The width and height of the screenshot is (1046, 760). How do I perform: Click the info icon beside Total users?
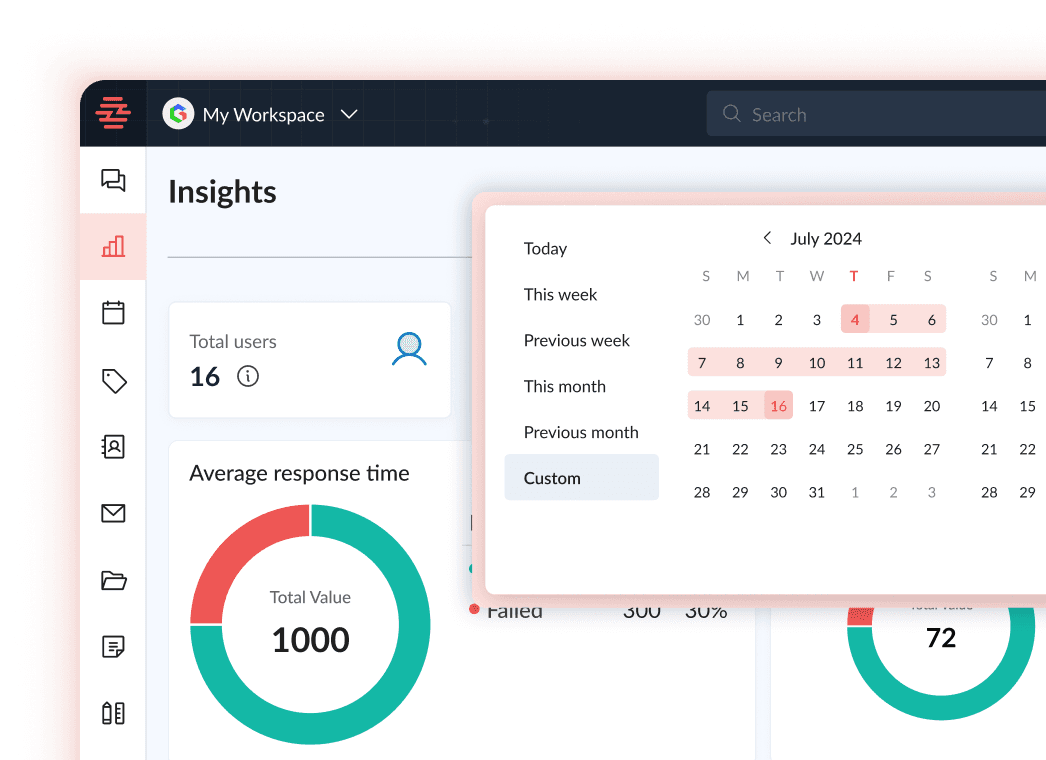(248, 376)
